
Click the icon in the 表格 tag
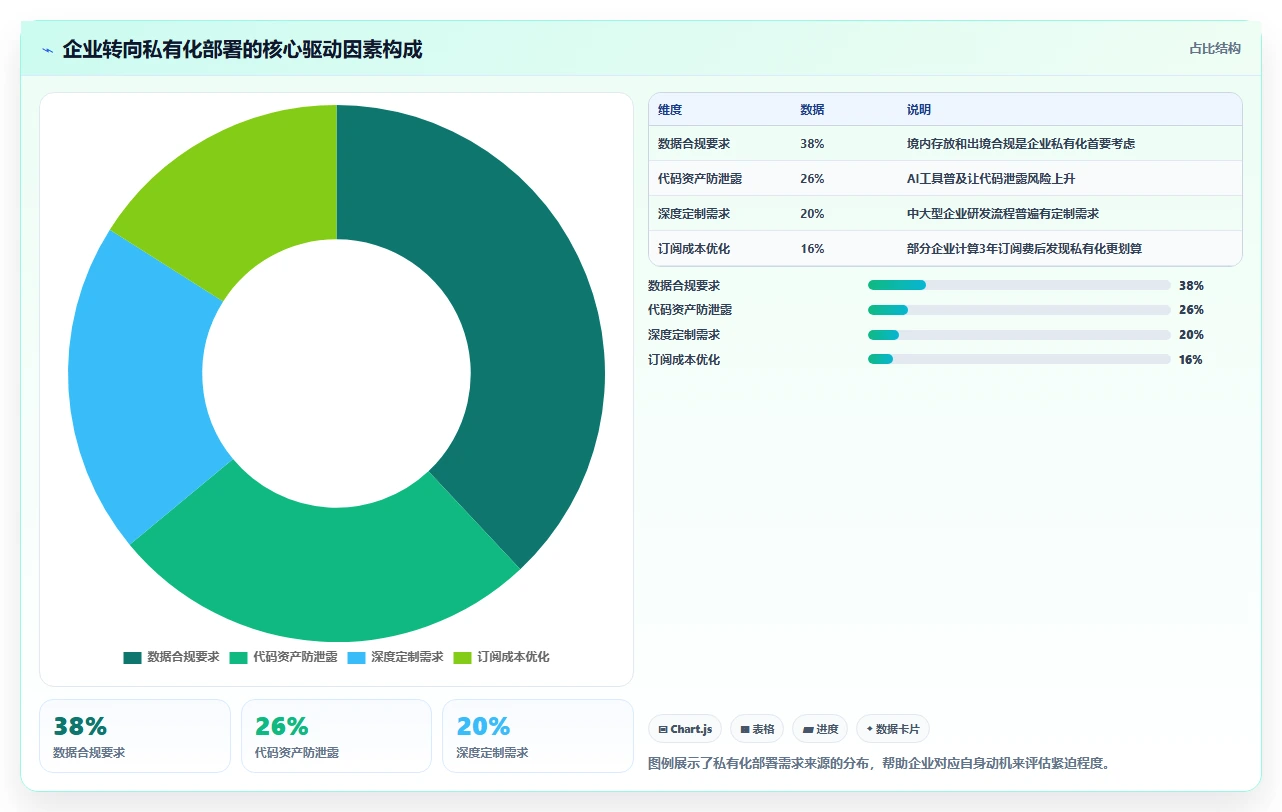pos(745,730)
